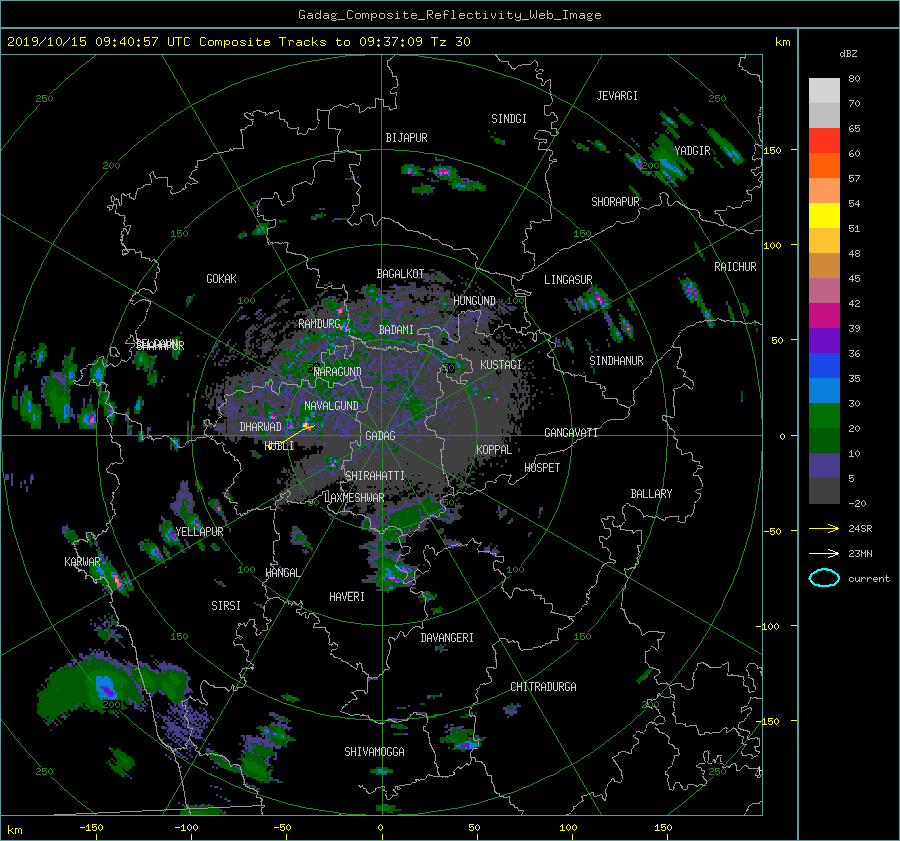Click the SINDHANUR city label
The image size is (900, 841).
pyautogui.click(x=616, y=361)
